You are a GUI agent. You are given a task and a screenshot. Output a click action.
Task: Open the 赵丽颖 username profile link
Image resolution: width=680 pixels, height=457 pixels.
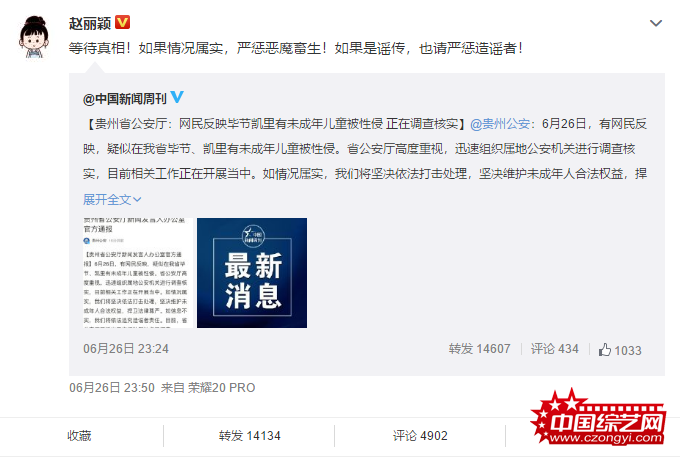tap(90, 23)
